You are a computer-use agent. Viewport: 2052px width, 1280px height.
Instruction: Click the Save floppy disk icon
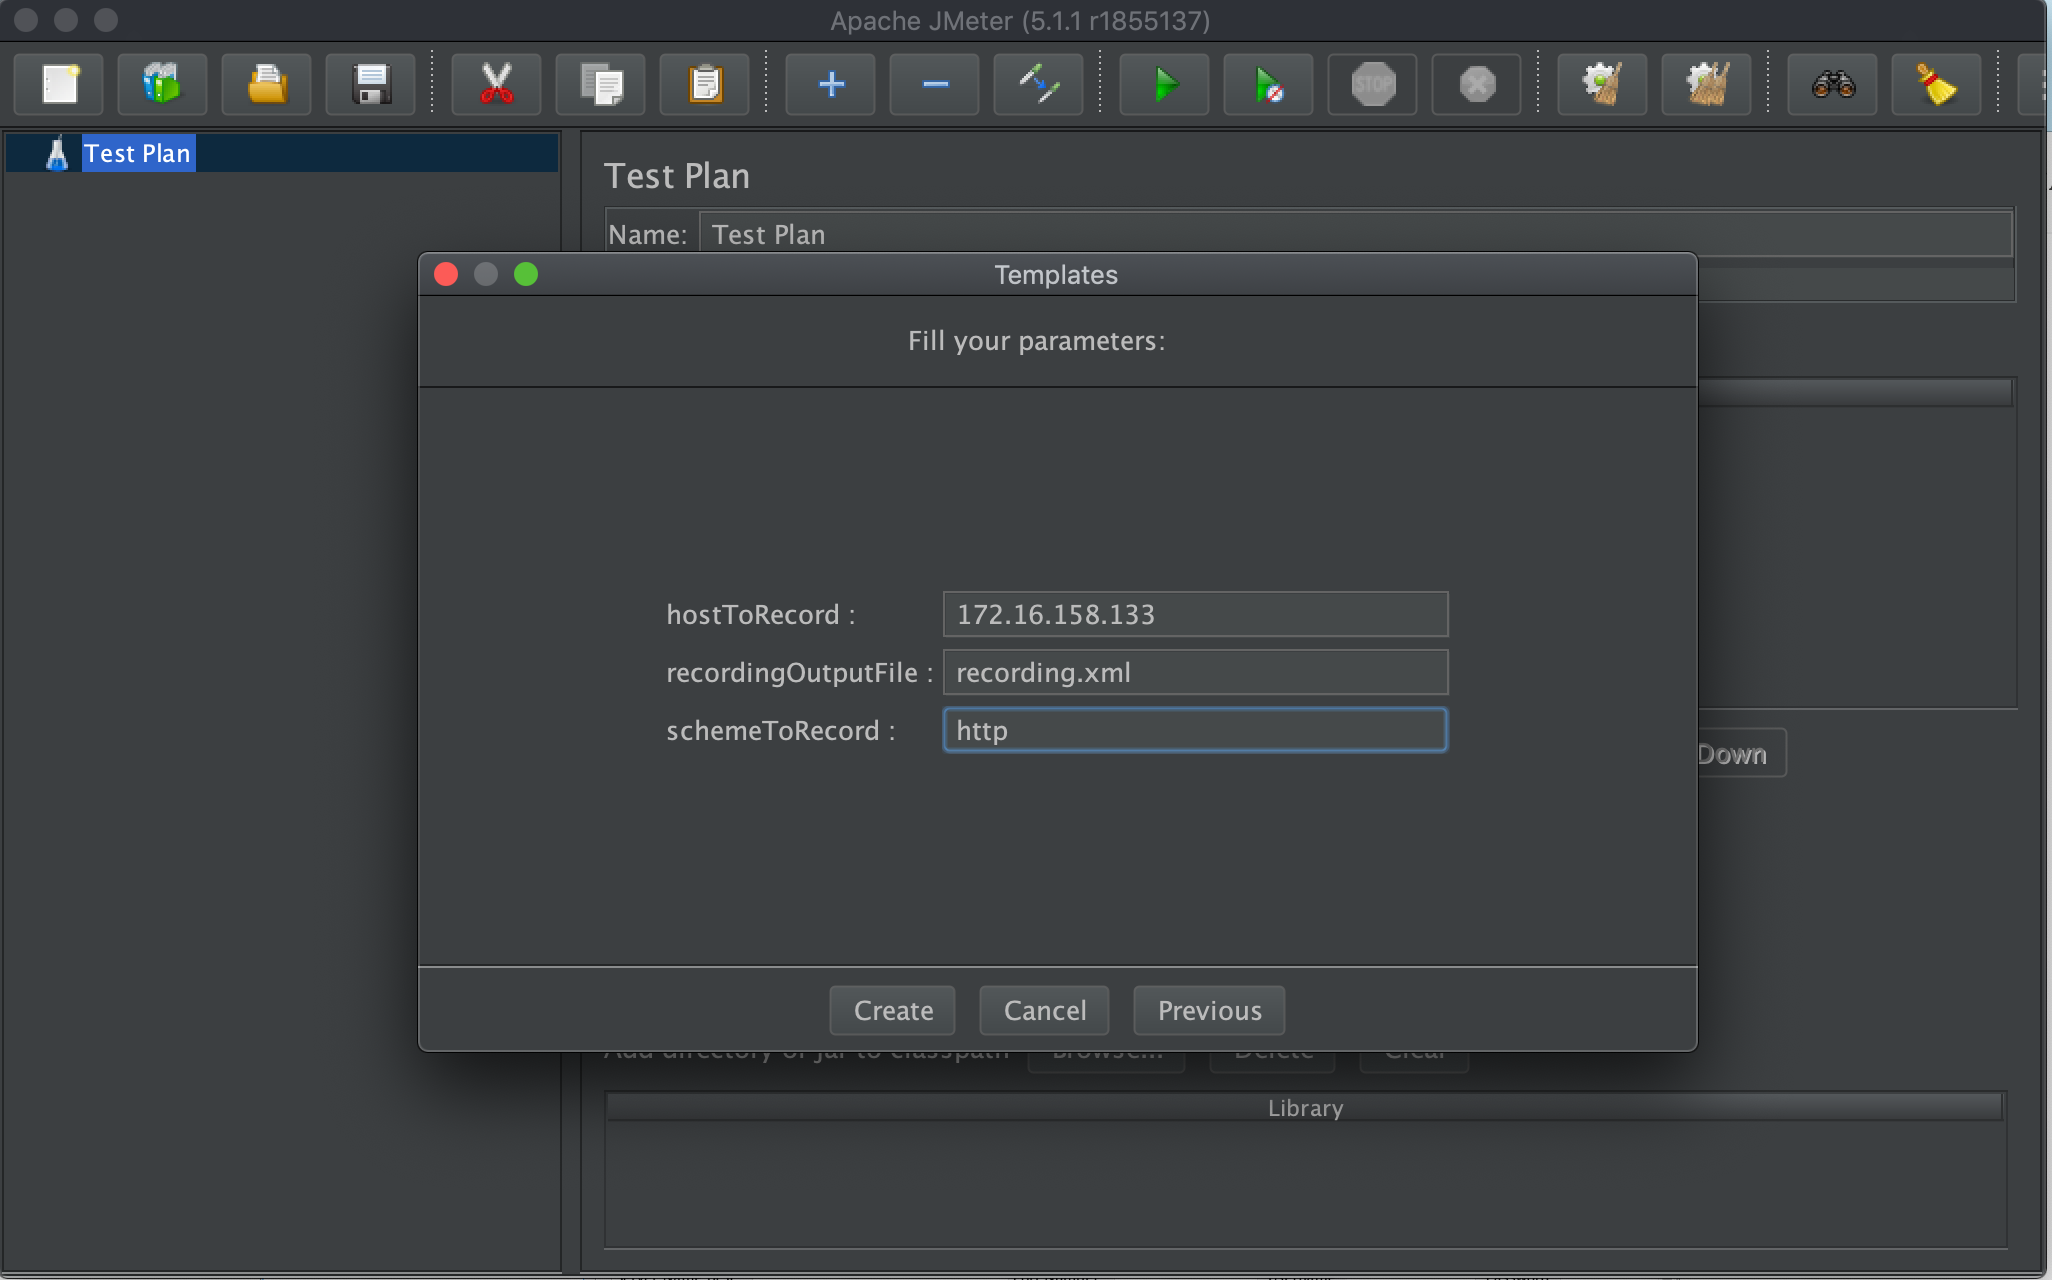click(371, 84)
